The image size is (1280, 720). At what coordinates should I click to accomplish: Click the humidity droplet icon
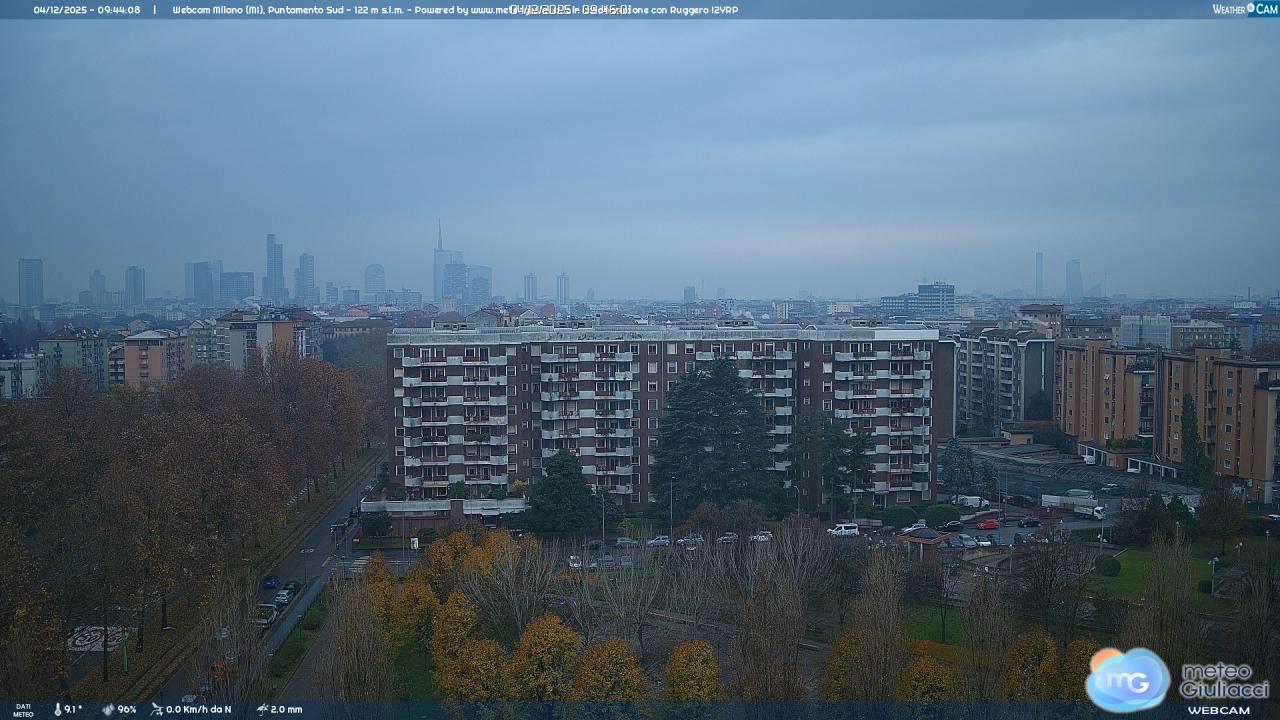tap(108, 709)
